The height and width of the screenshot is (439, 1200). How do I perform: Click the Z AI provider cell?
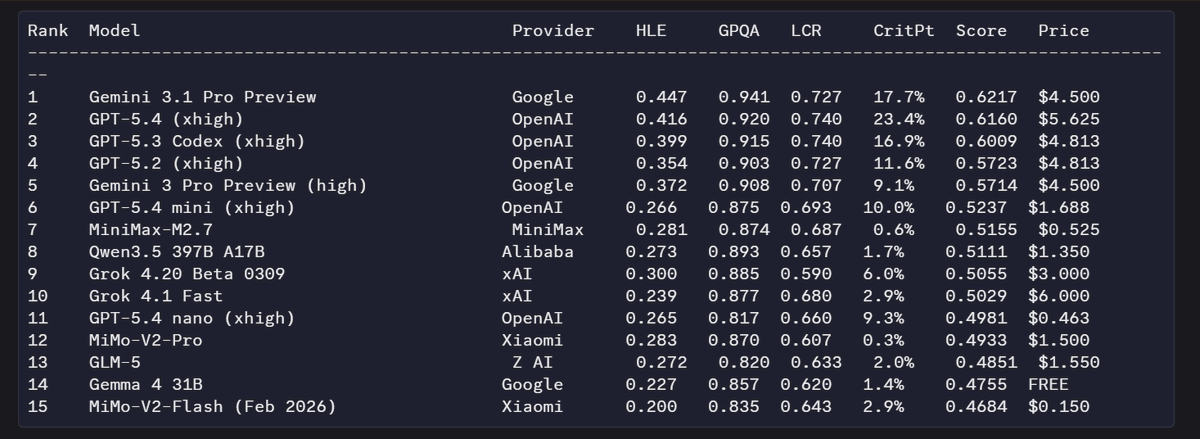[533, 362]
